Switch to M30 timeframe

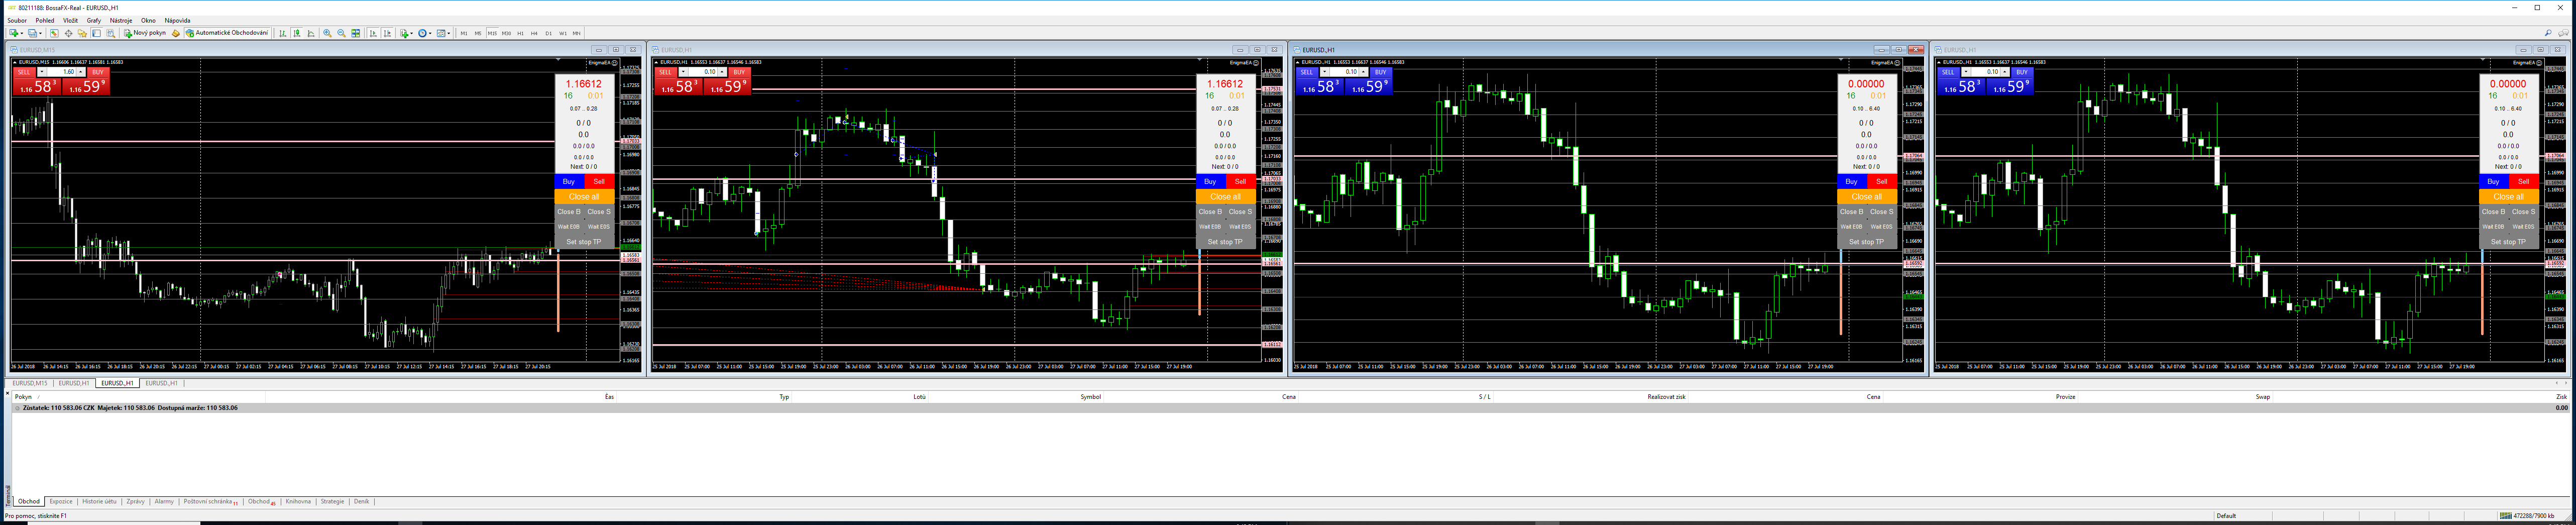[506, 33]
